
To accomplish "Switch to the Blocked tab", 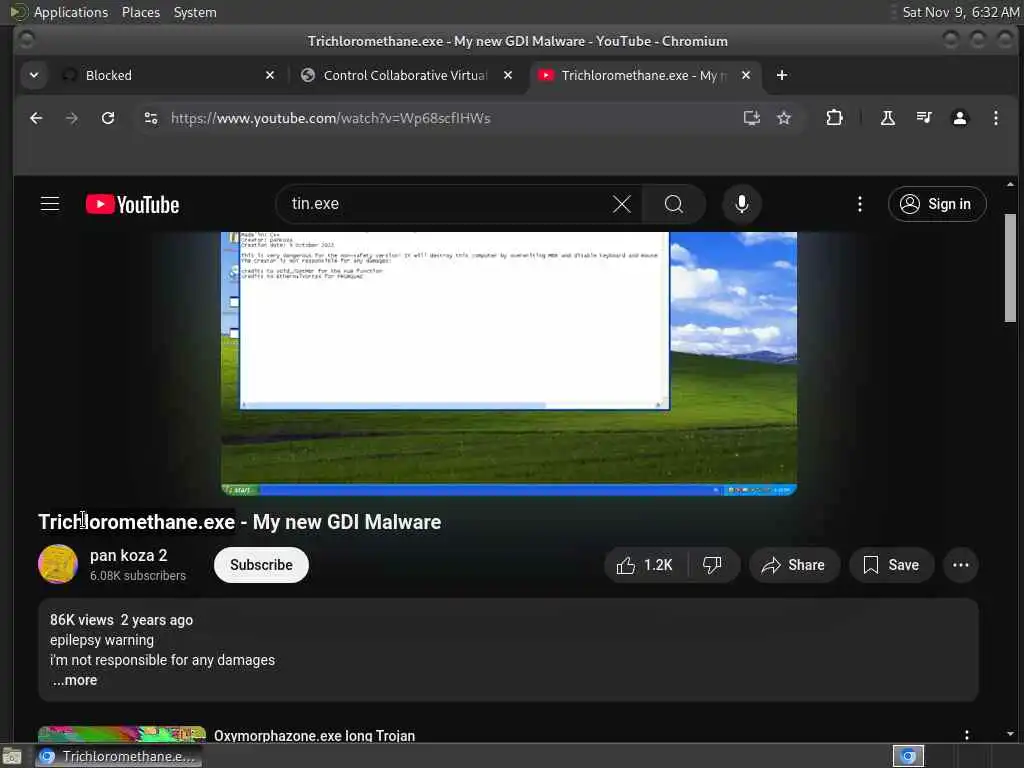I will pyautogui.click(x=168, y=75).
